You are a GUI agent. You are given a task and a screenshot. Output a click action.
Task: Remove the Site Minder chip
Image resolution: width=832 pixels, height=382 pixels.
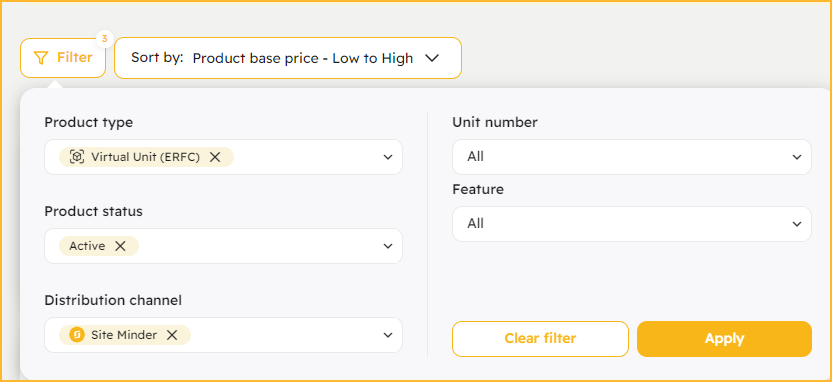click(x=172, y=335)
